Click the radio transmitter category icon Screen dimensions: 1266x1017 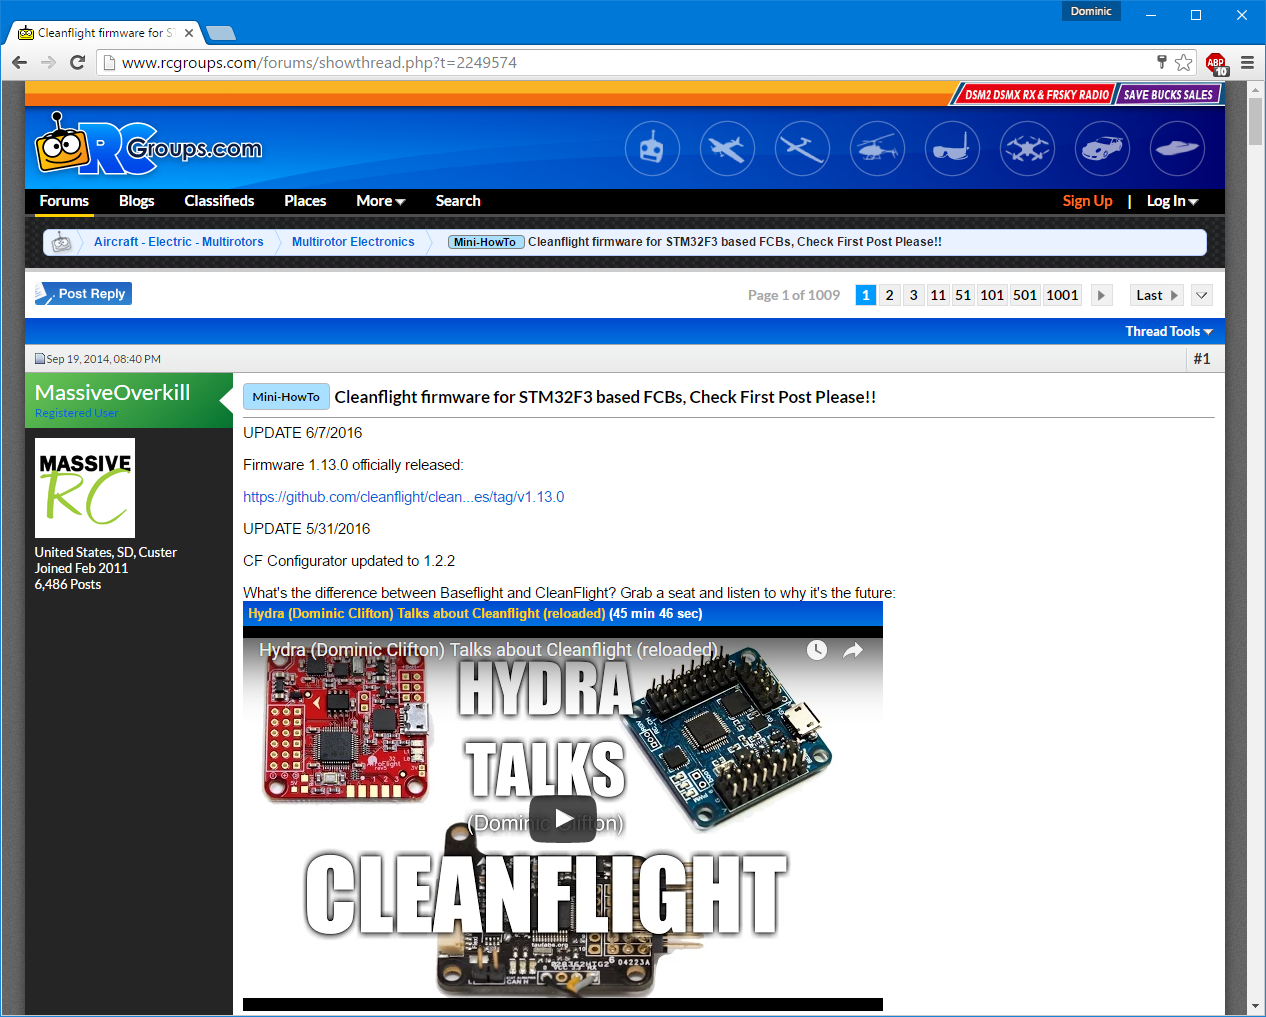pos(652,149)
